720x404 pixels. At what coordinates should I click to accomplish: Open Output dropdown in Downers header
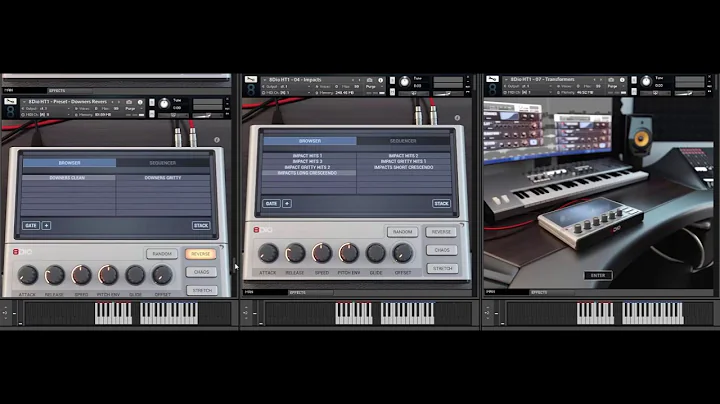coord(46,109)
